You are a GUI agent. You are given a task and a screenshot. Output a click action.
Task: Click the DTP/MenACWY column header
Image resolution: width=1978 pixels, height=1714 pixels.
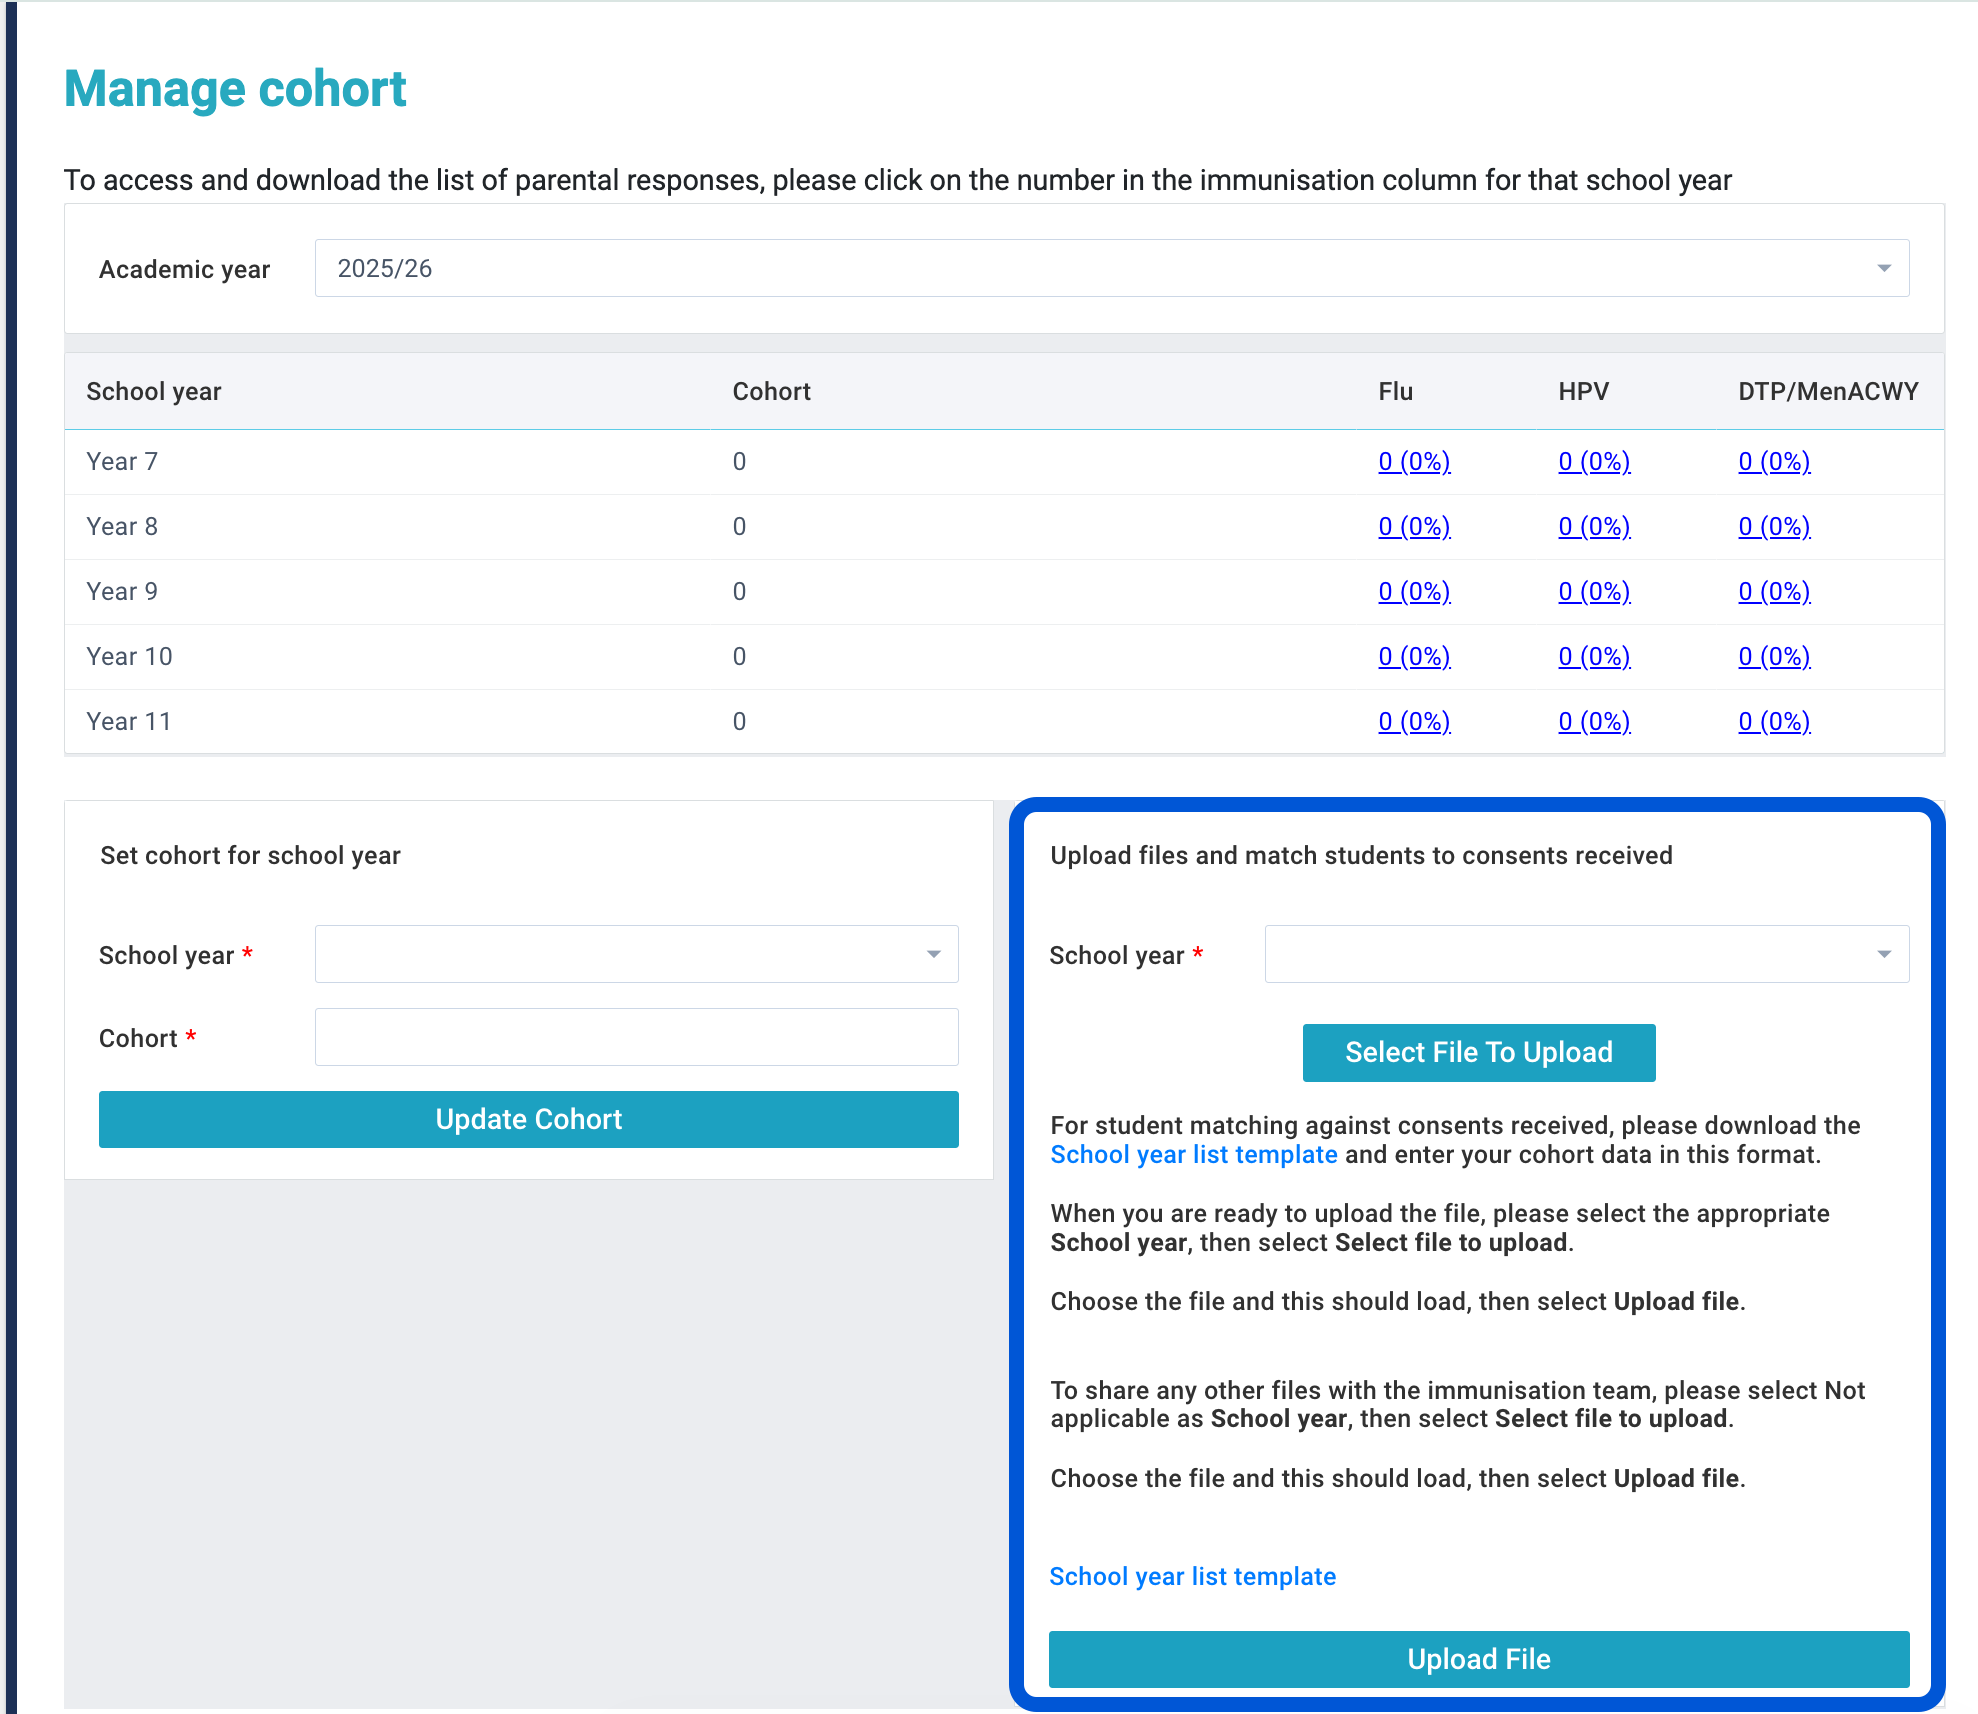(x=1827, y=391)
